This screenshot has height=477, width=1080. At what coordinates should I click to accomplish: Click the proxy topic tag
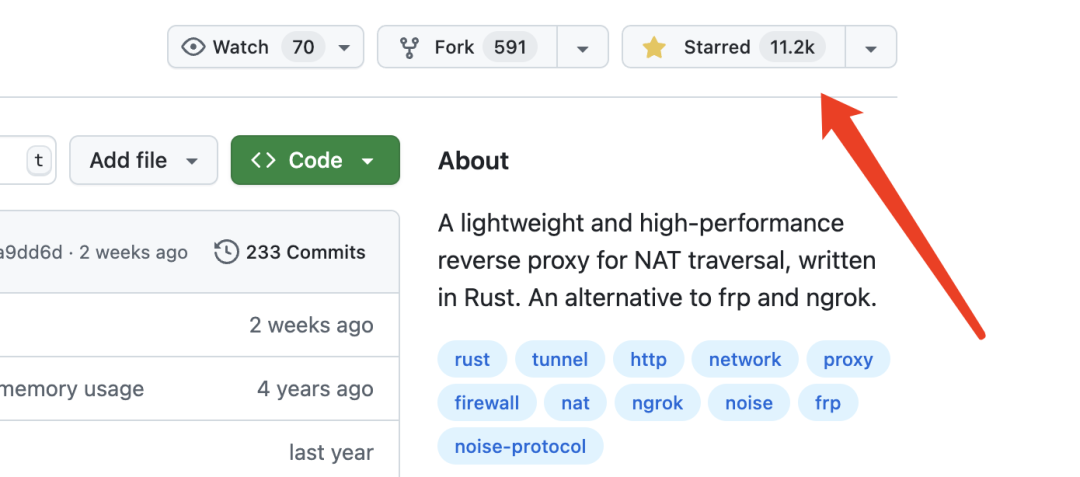848,360
